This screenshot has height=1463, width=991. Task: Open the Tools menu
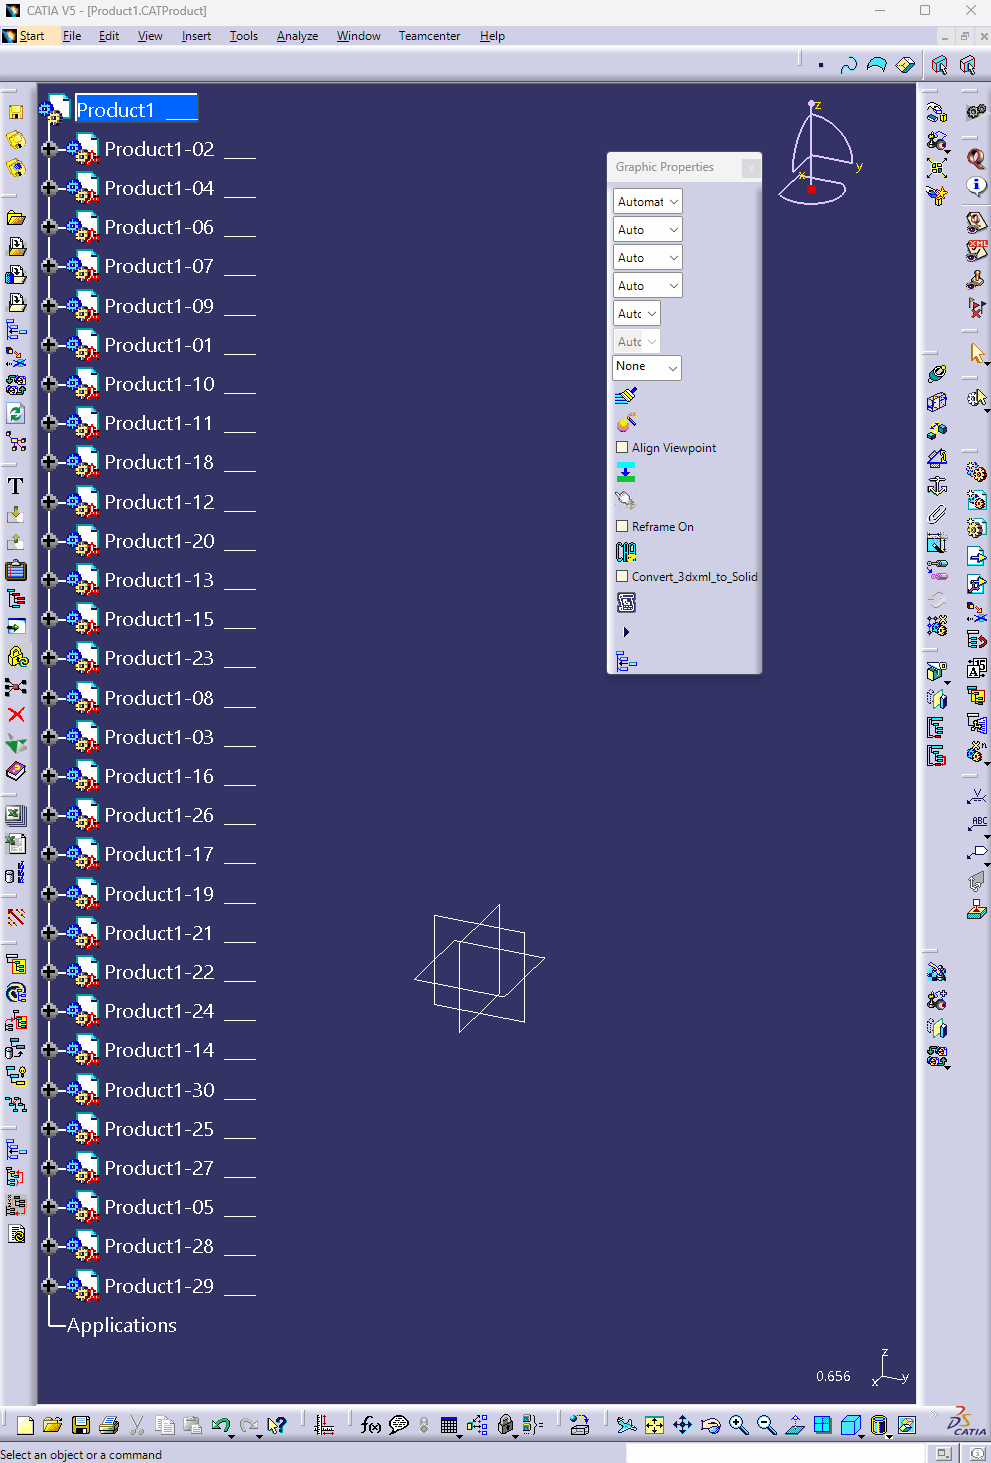coord(244,36)
